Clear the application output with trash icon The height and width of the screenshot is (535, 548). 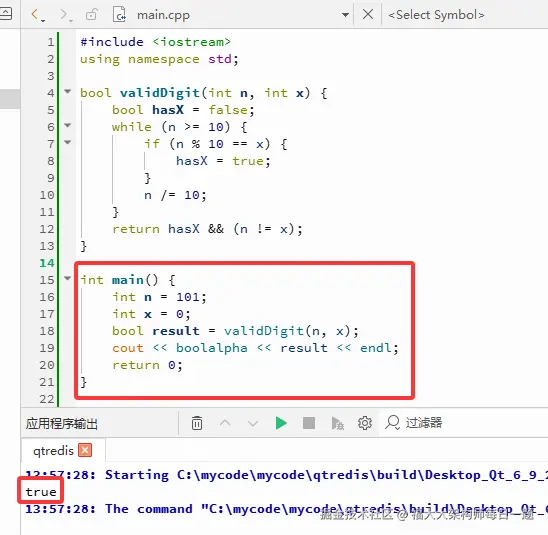click(x=197, y=423)
